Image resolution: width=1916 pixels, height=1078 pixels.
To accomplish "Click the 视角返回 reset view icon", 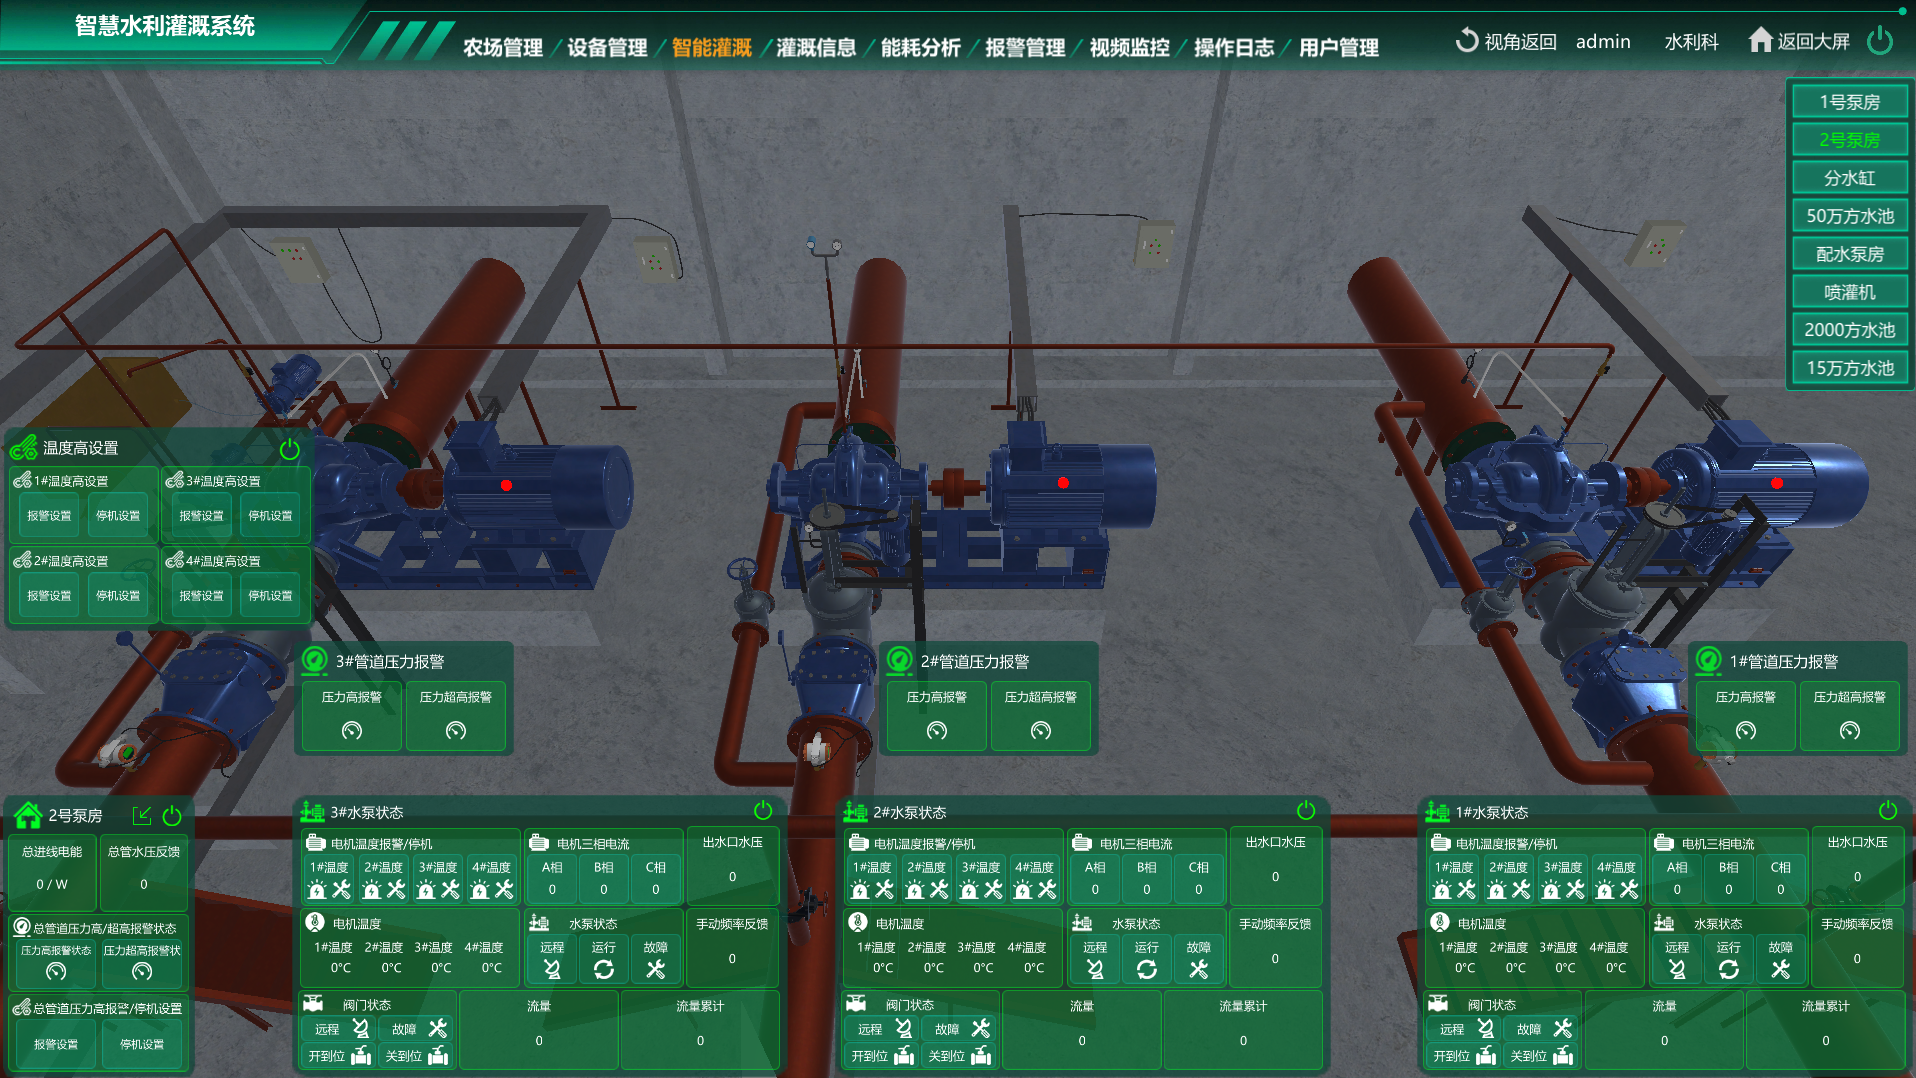I will coord(1466,41).
